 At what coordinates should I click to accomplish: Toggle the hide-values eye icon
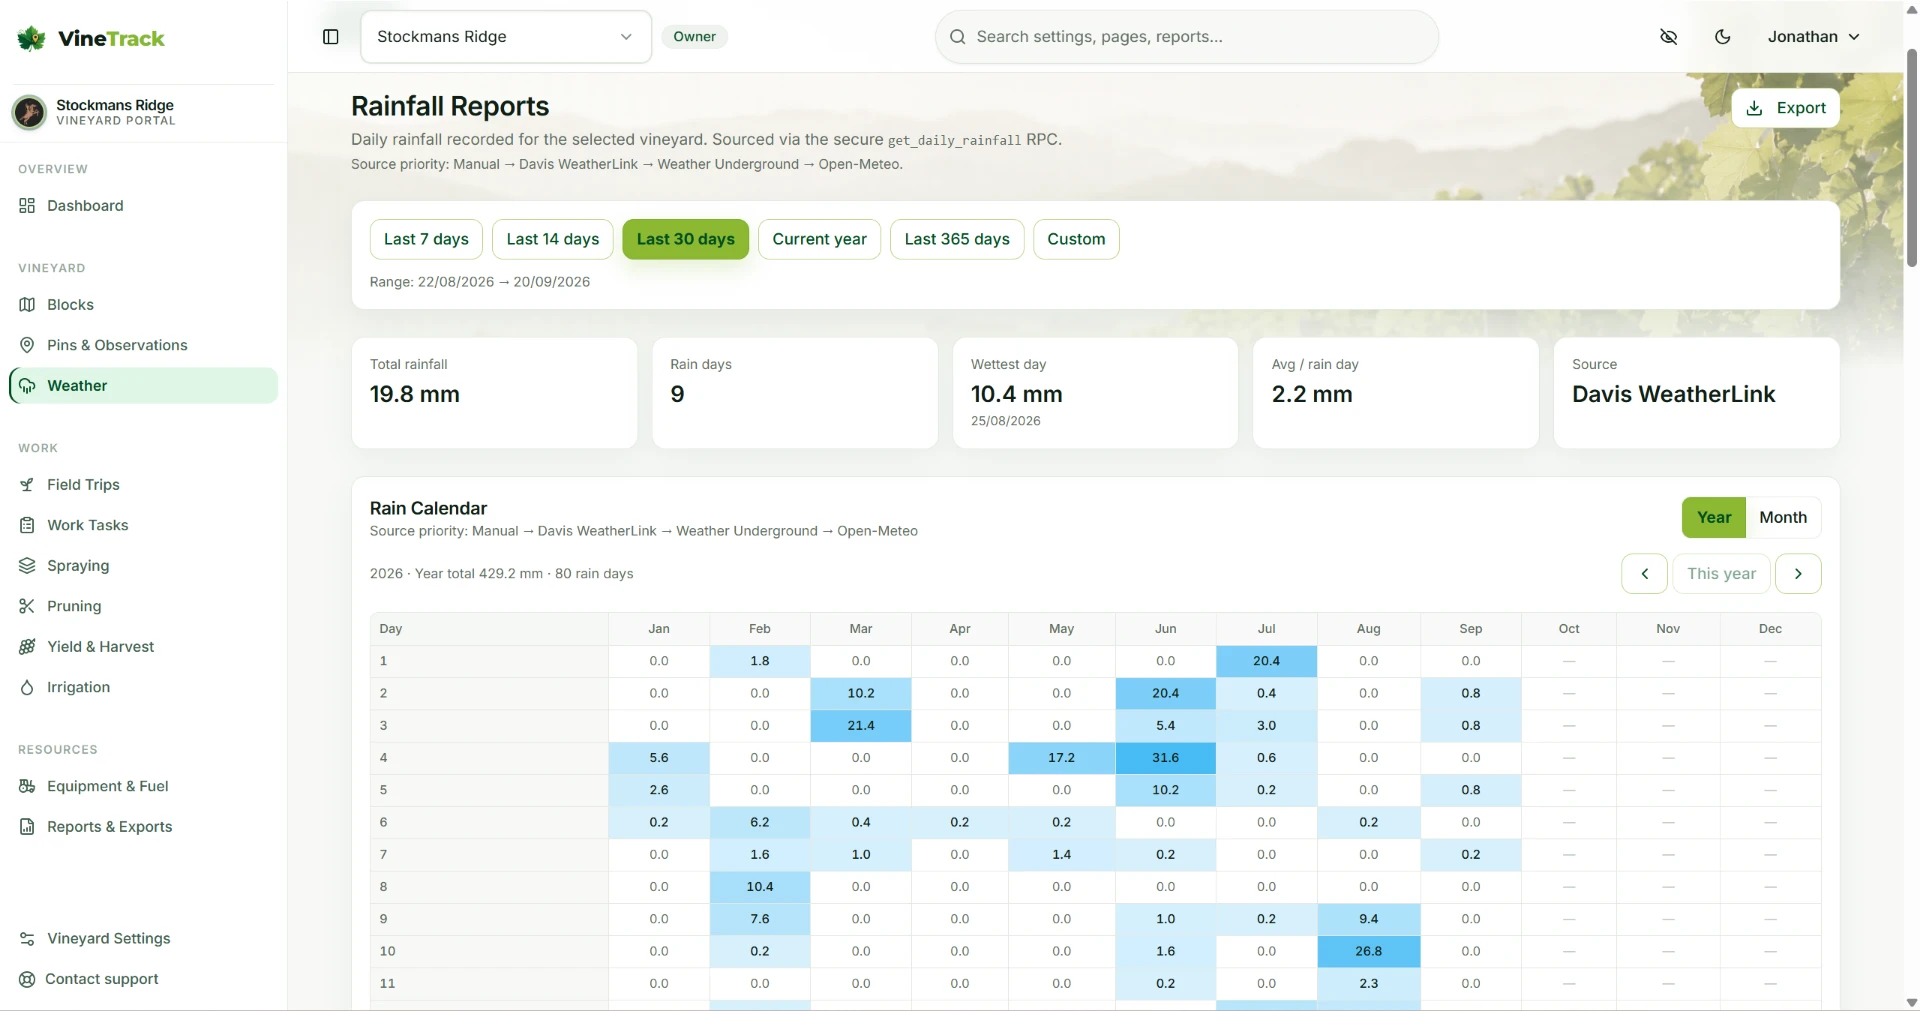[x=1668, y=37]
